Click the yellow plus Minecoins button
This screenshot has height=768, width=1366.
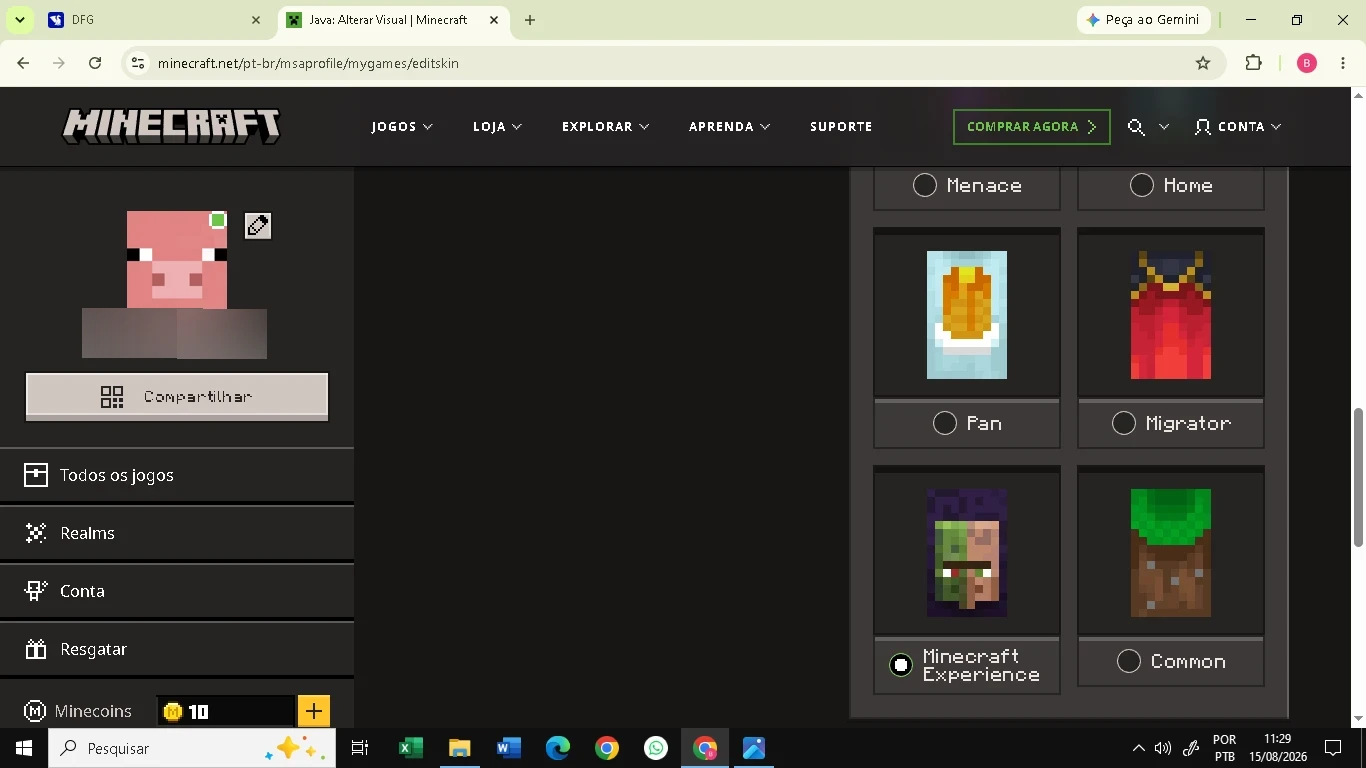point(313,711)
